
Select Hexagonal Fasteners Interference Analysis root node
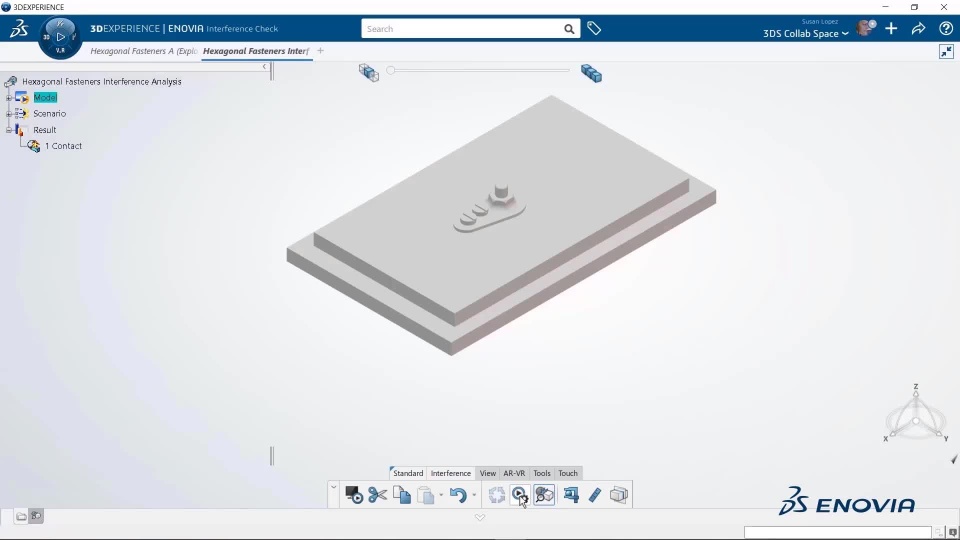[x=102, y=81]
